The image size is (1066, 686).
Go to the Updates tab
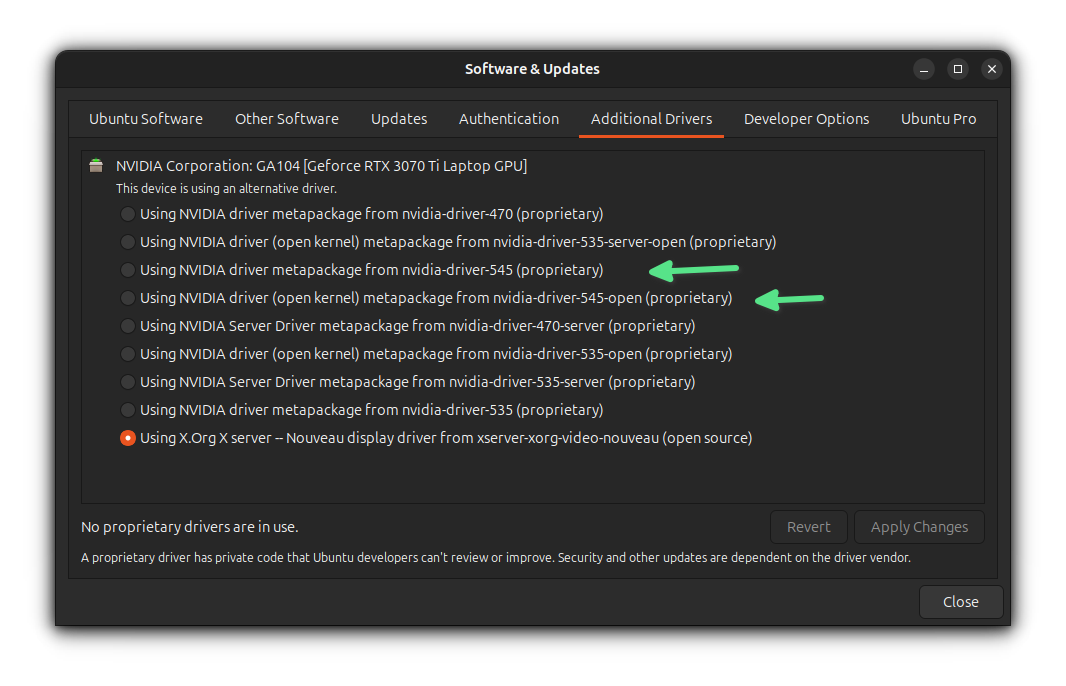pos(398,118)
